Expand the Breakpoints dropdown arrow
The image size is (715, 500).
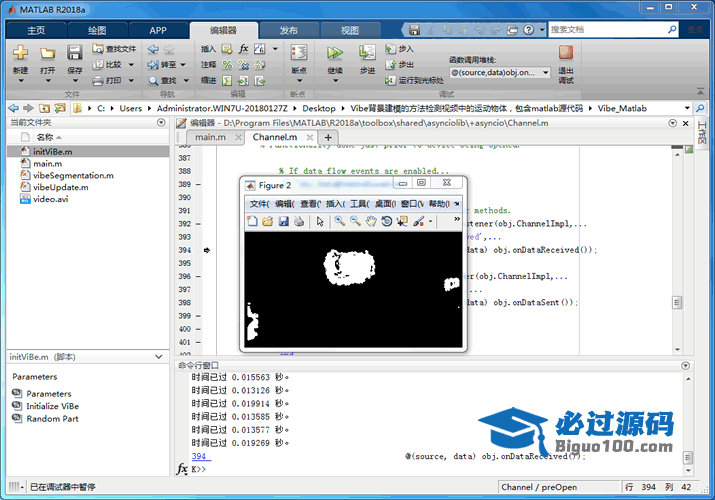(x=299, y=81)
